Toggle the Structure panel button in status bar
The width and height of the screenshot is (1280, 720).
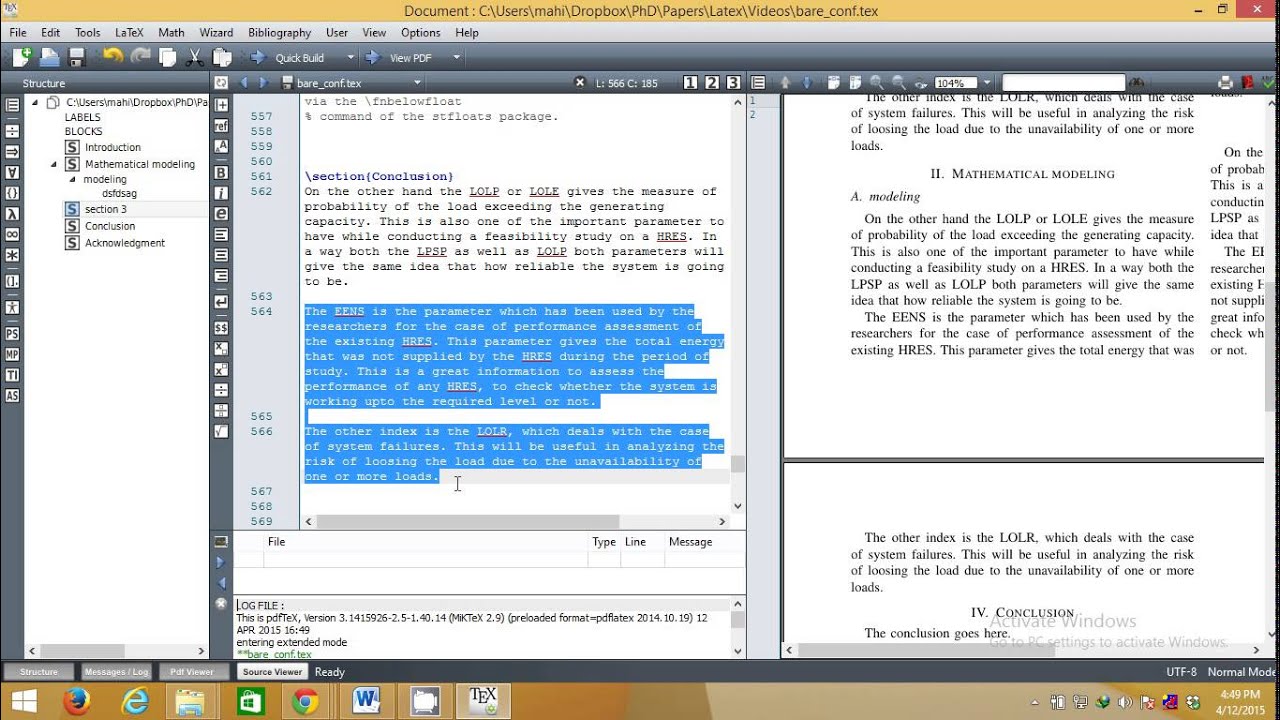(39, 672)
